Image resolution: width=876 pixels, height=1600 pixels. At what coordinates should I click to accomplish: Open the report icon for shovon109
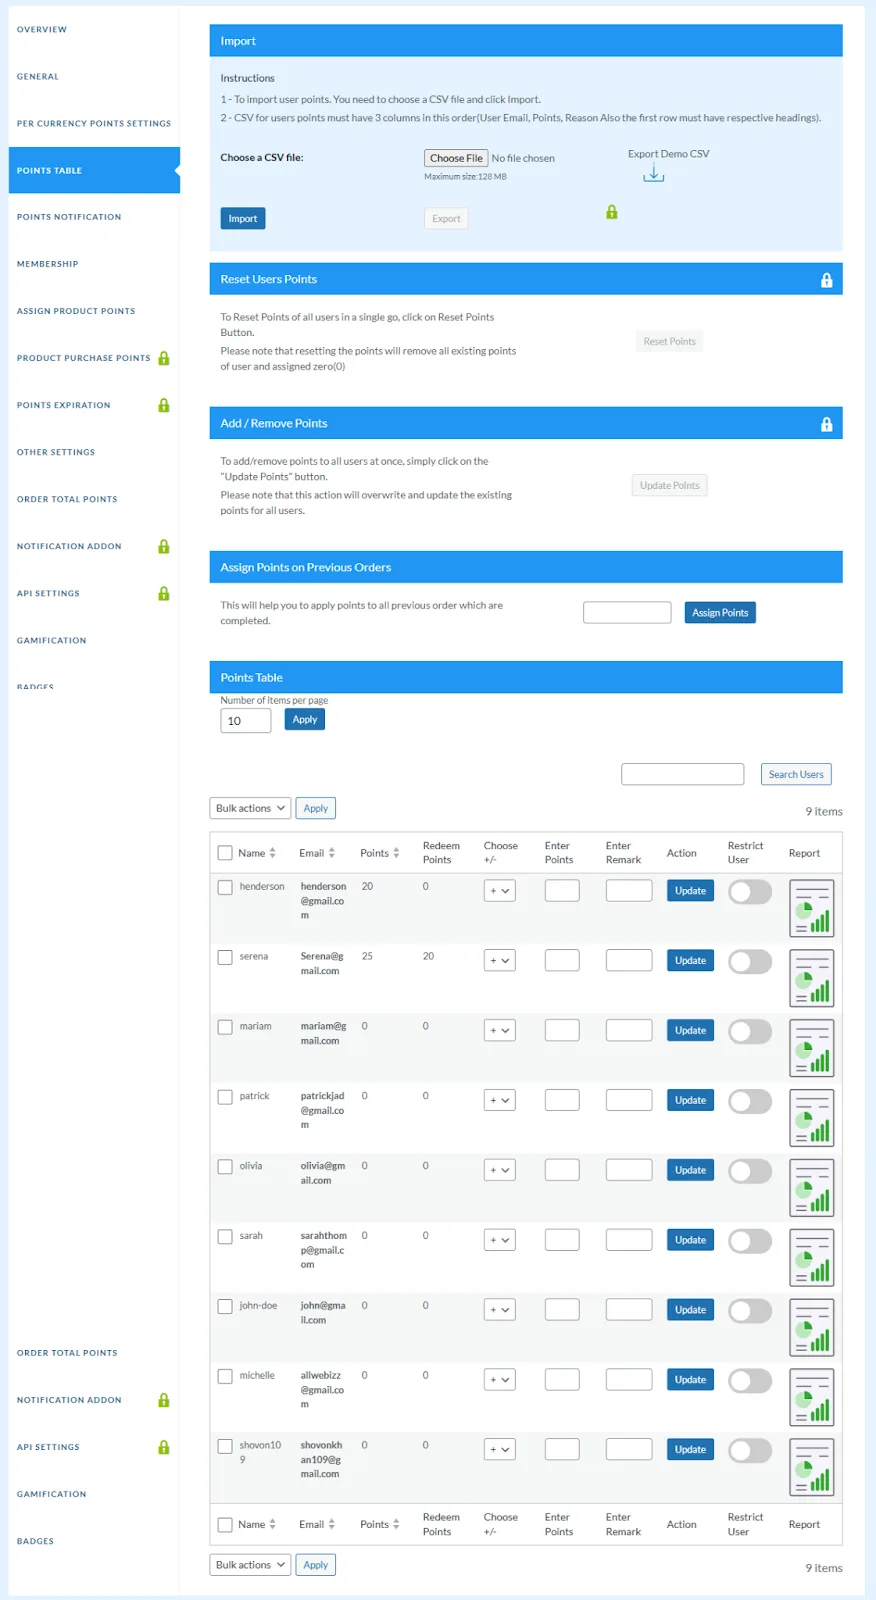tap(811, 1467)
